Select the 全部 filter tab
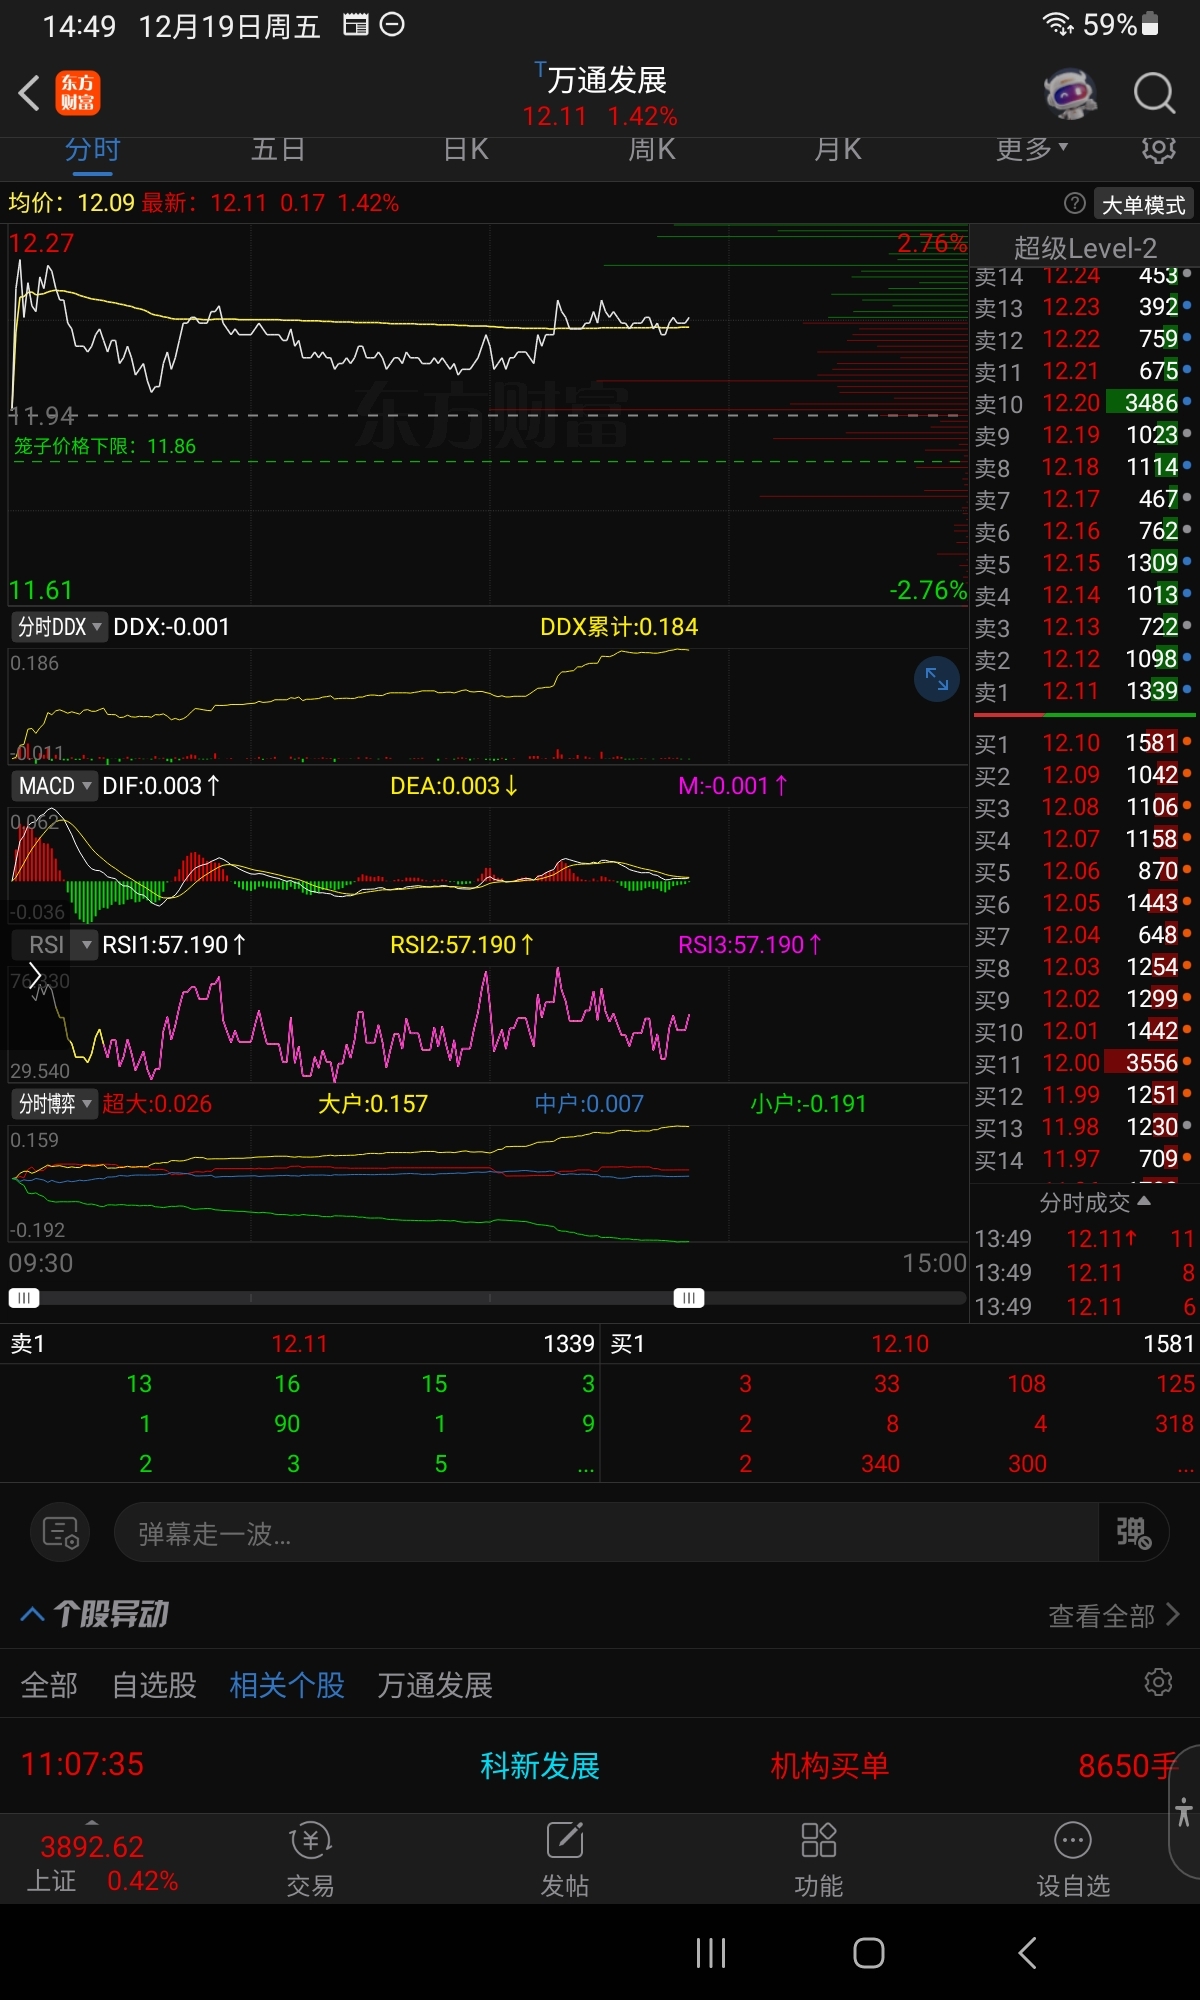 click(49, 1685)
